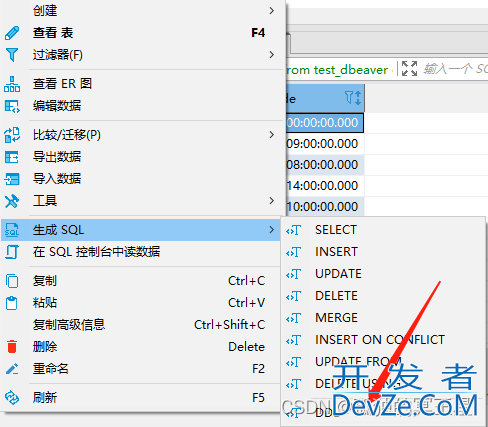Click the template icon beside UPDATE
The height and width of the screenshot is (427, 488).
[294, 274]
